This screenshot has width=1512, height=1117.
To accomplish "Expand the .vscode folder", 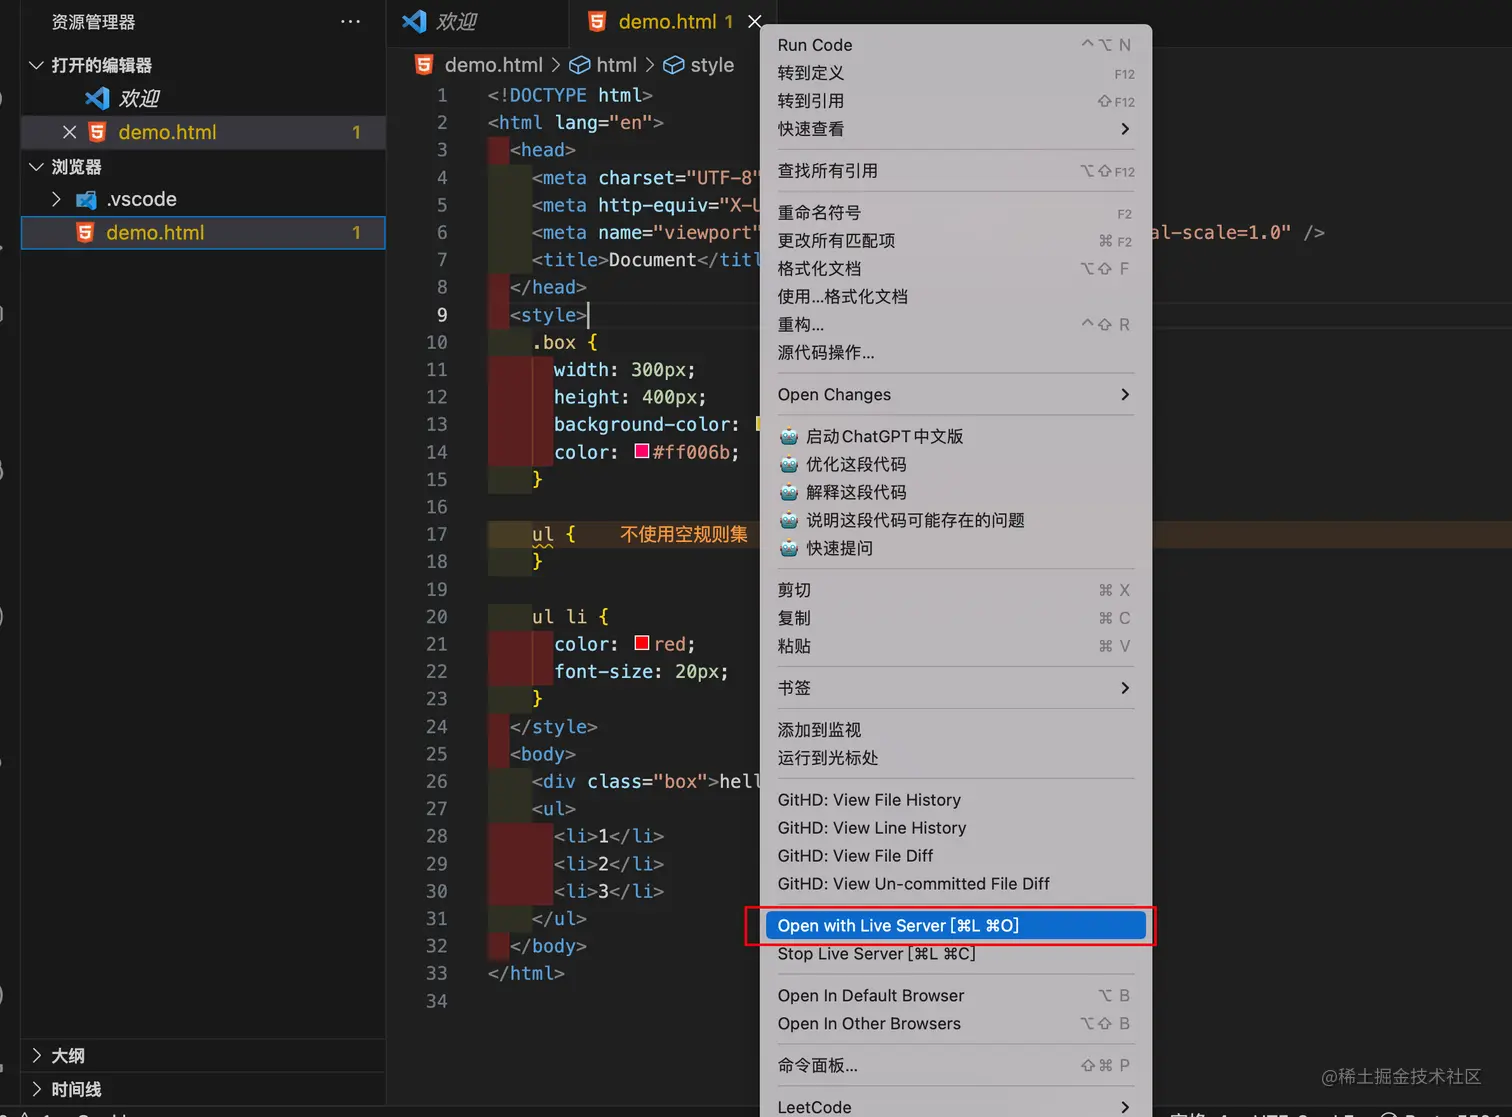I will [x=56, y=199].
